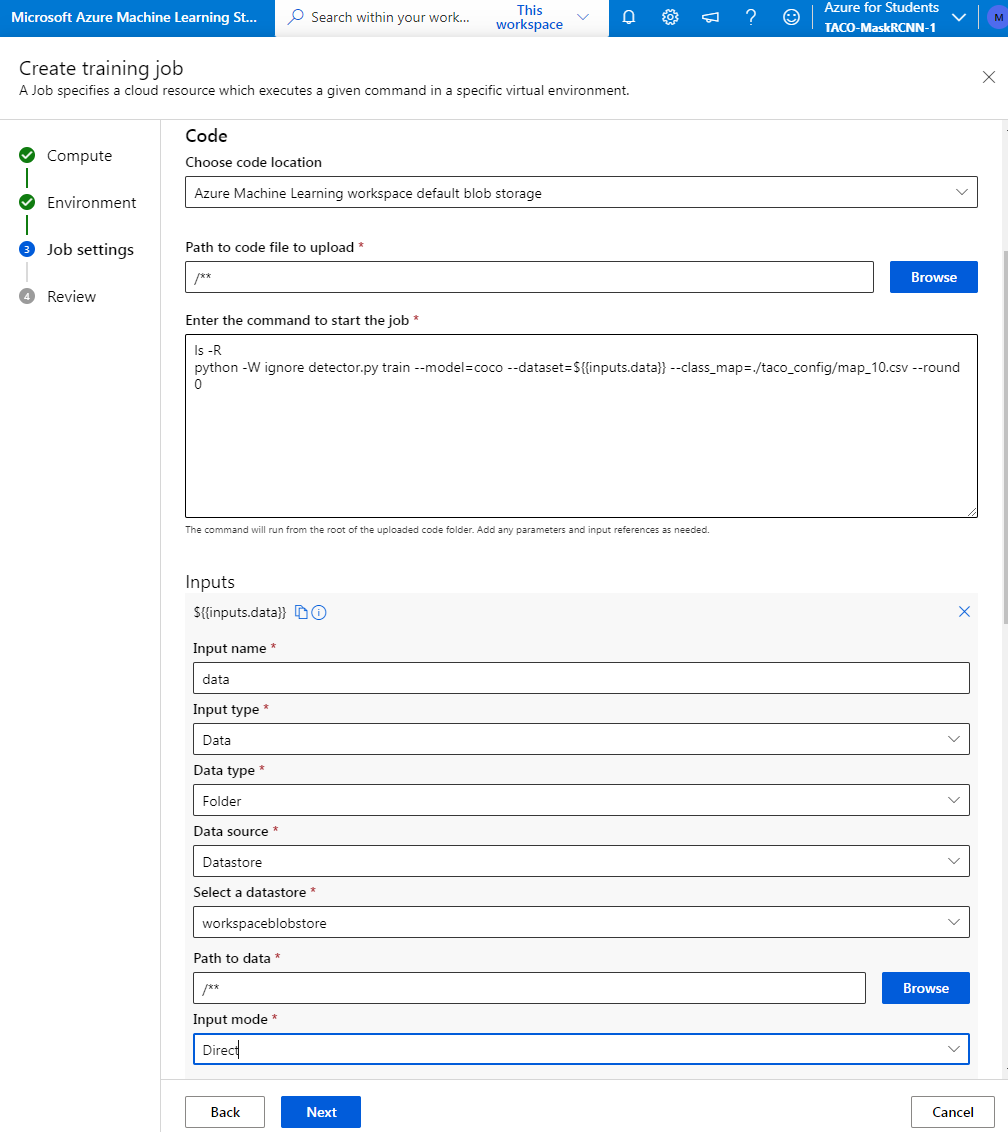Browse for the path to data
Screen dimensions: 1008x1132
(x=925, y=987)
